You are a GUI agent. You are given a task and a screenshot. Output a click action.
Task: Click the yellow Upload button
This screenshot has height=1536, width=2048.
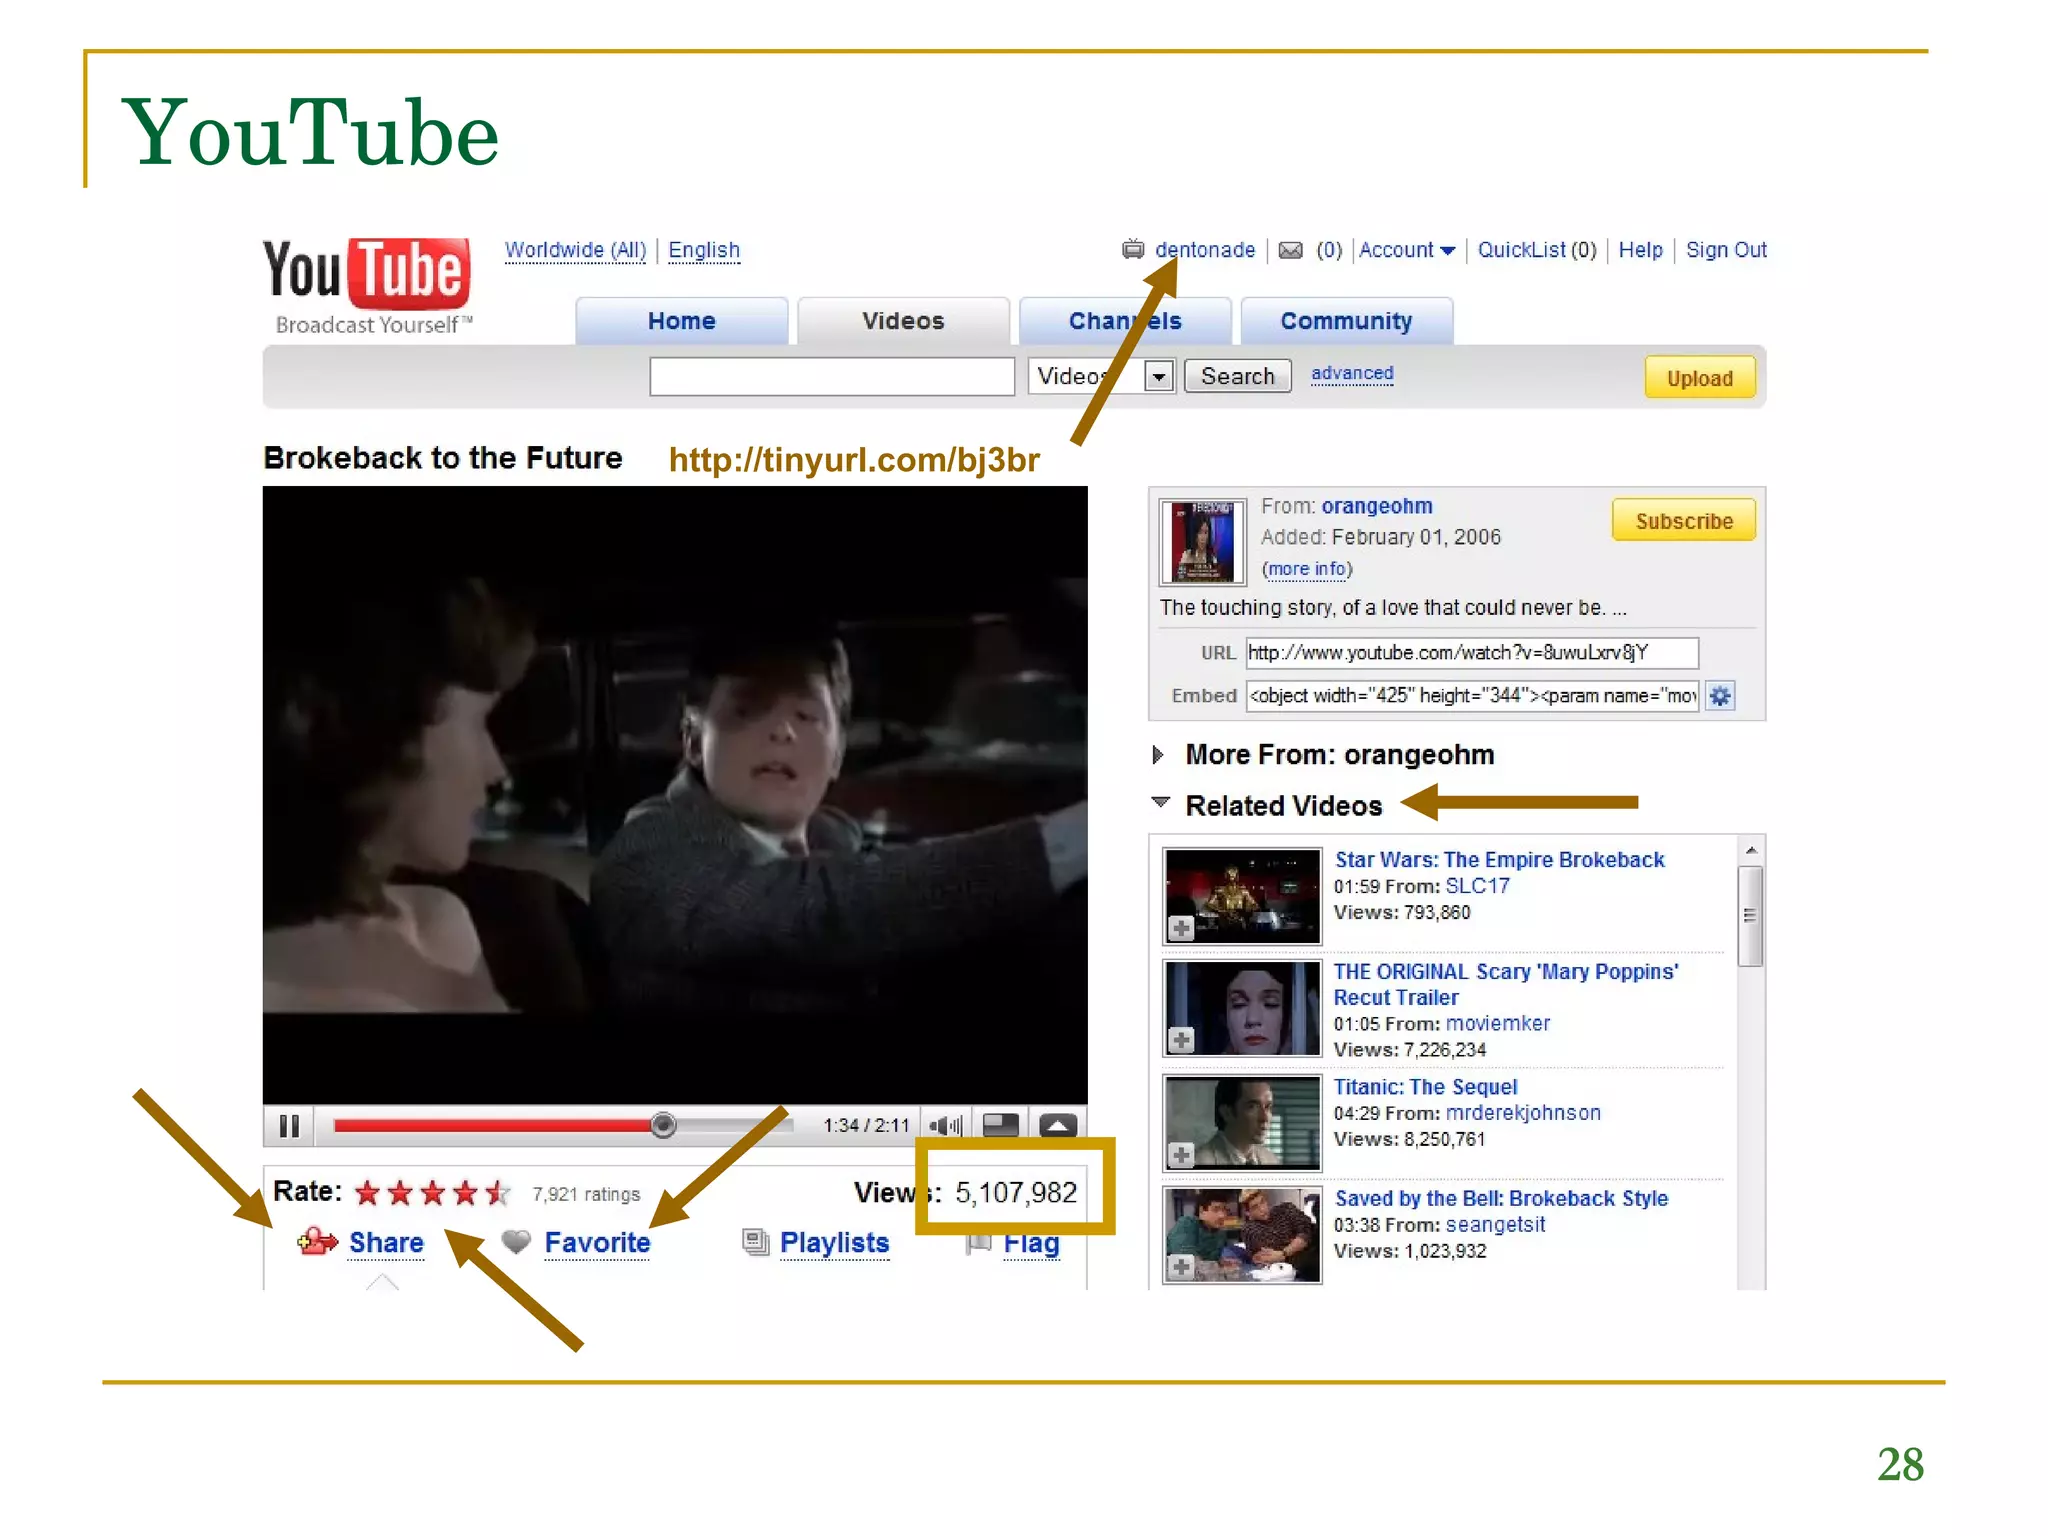1700,378
